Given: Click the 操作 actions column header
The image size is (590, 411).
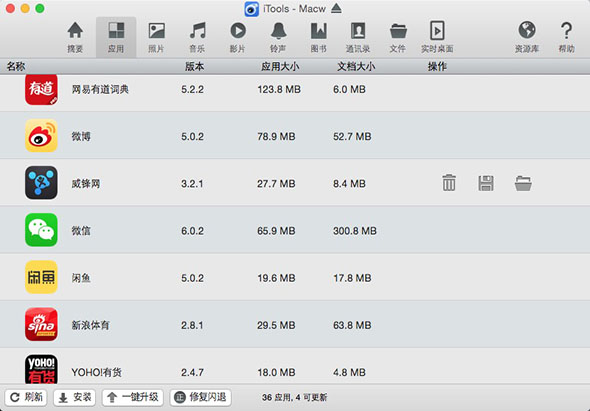Looking at the screenshot, I should point(437,67).
